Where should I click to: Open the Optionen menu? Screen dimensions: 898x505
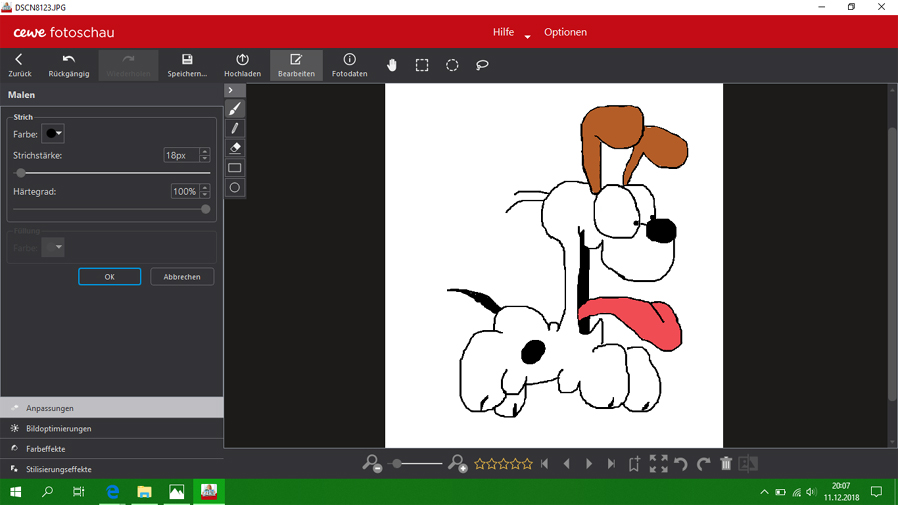pyautogui.click(x=565, y=32)
